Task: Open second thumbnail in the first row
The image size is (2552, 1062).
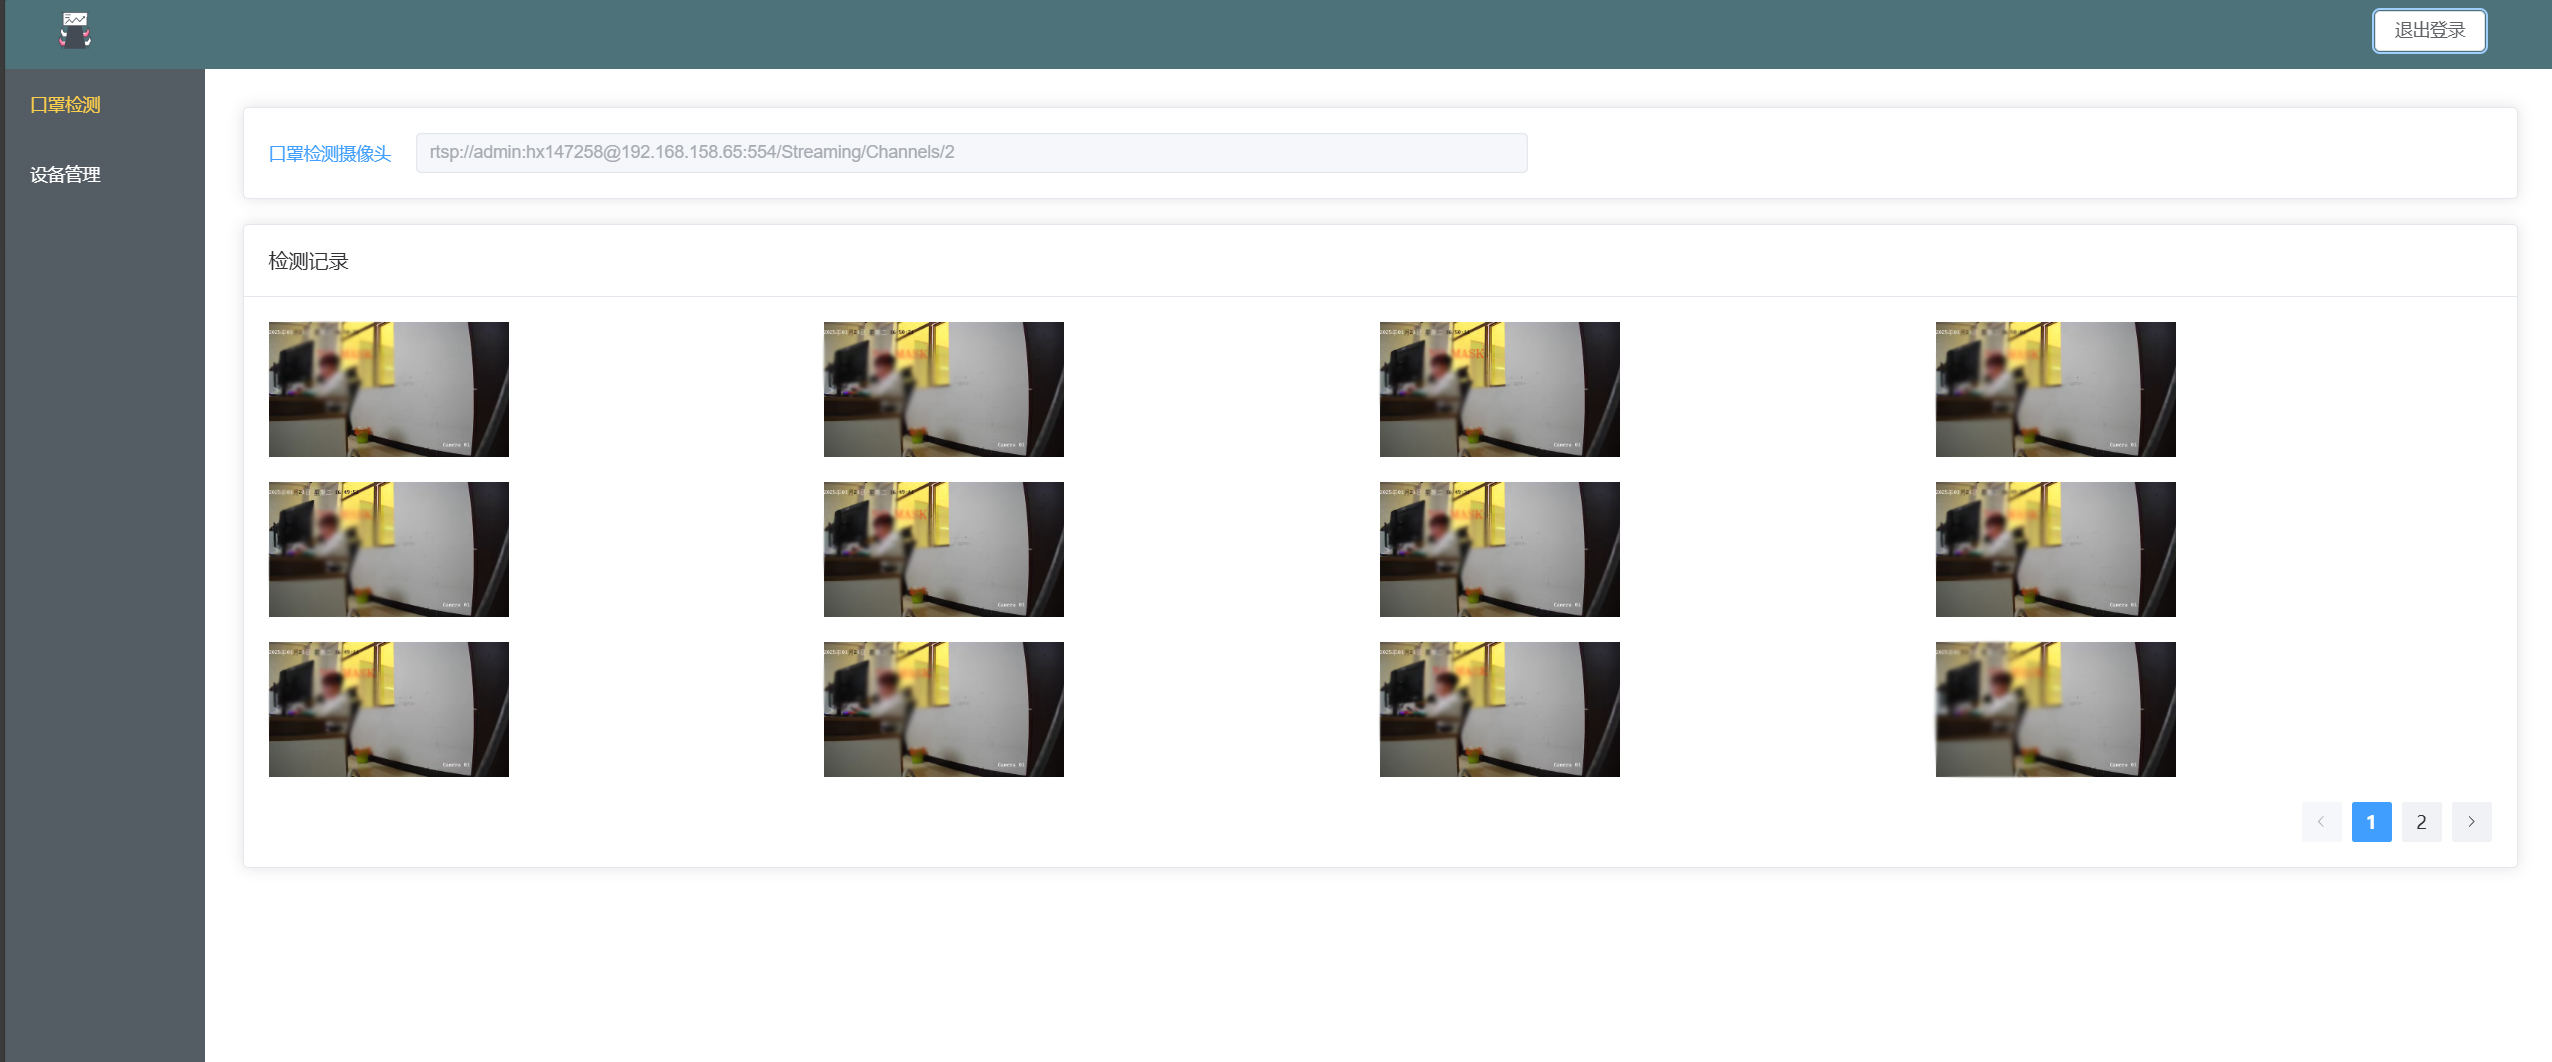Action: (943, 389)
